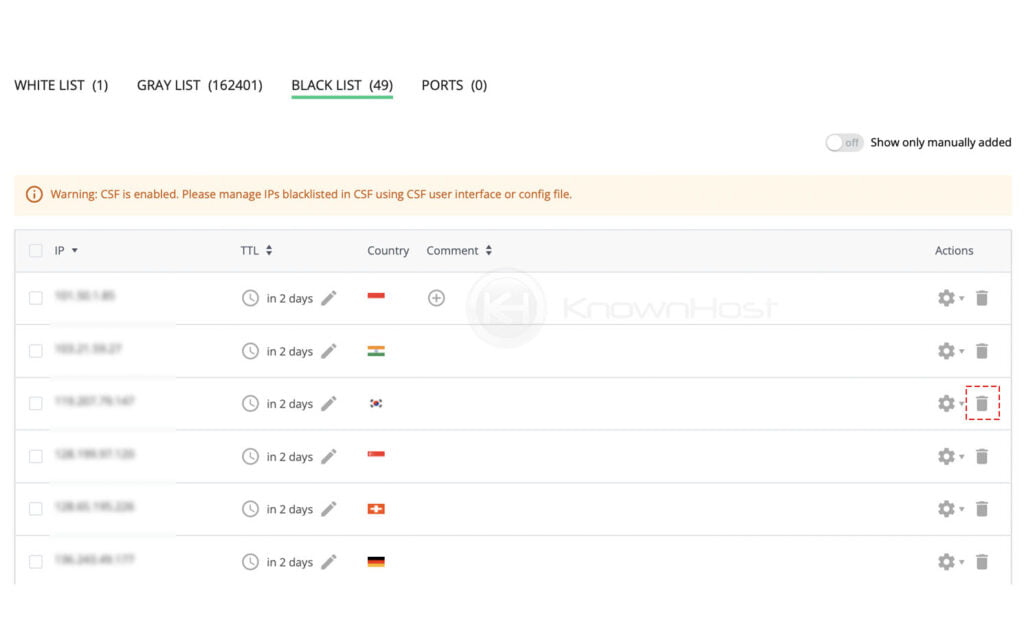Open gear actions menu for the South Korea row
Viewport: 1024px width, 640px height.
[950, 404]
